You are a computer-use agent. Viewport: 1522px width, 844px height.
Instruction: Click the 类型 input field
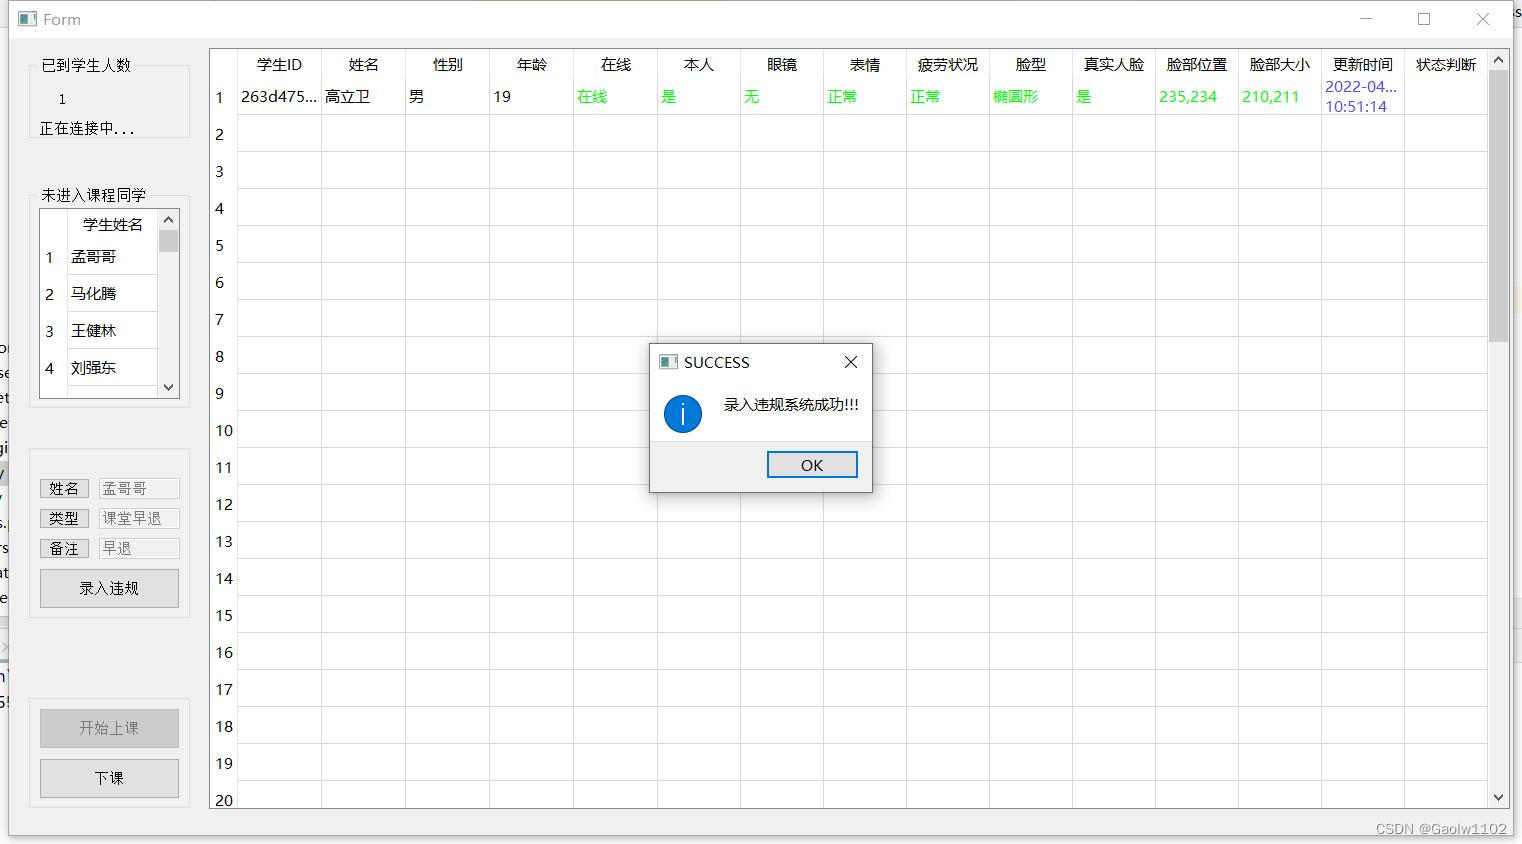tap(139, 518)
